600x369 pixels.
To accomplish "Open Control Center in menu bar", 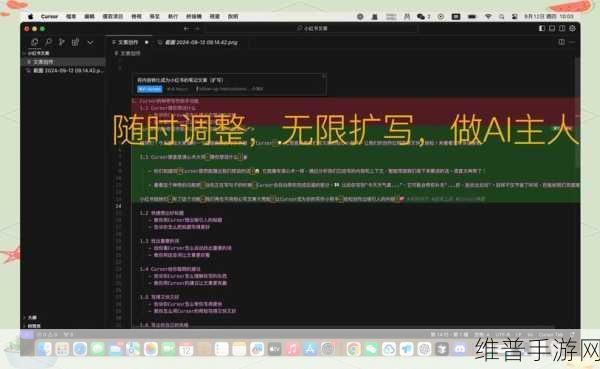I will pos(515,16).
